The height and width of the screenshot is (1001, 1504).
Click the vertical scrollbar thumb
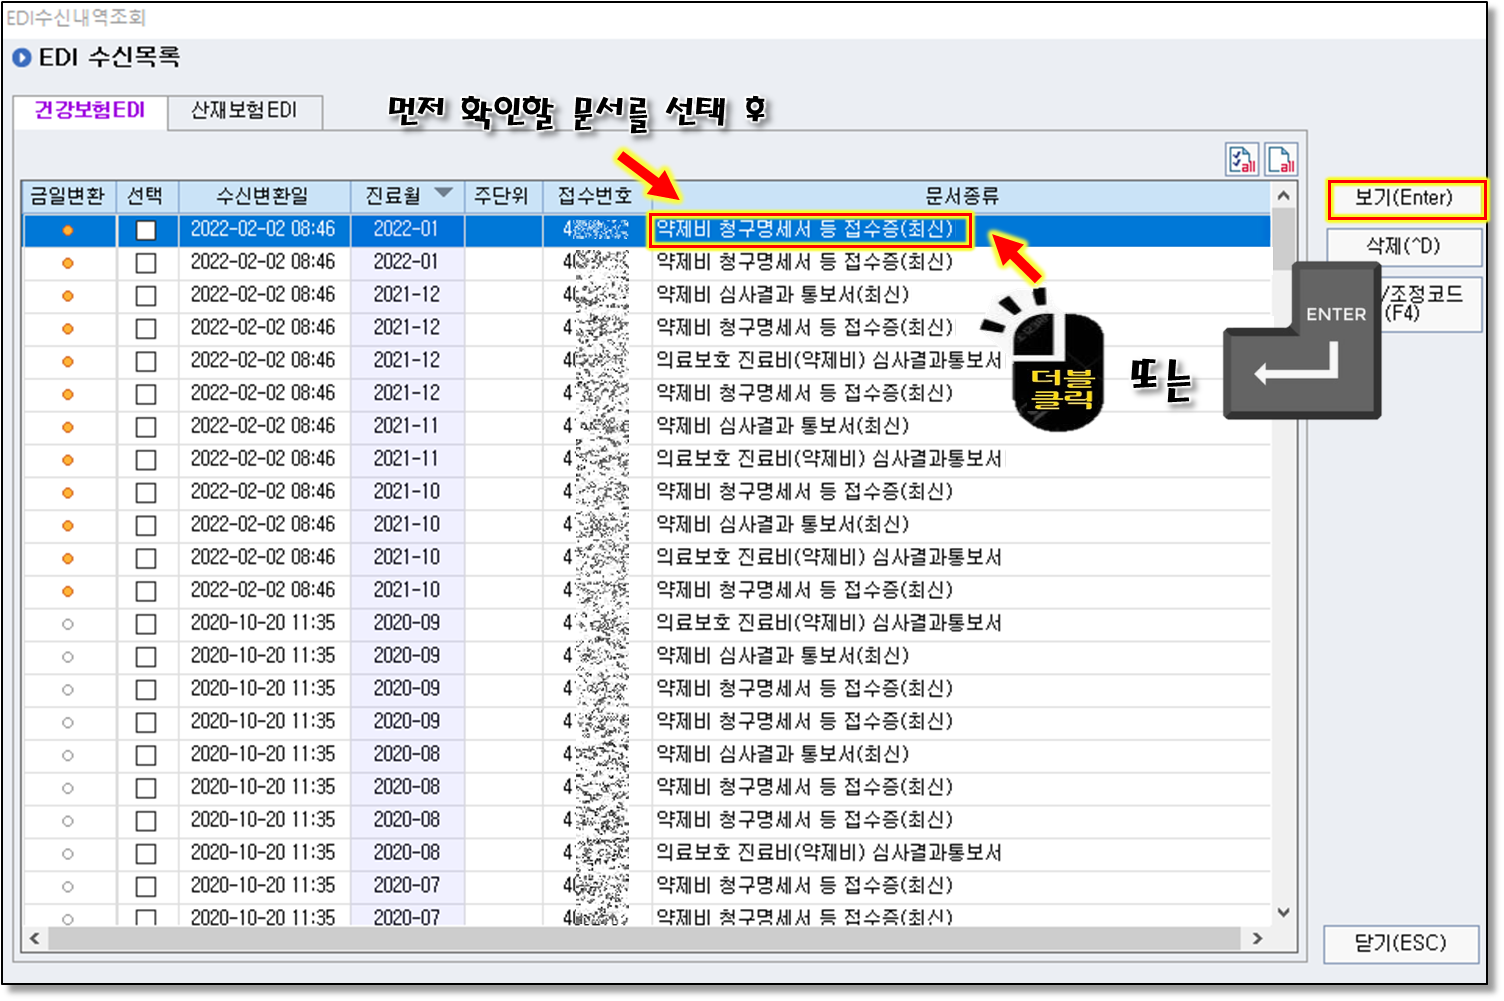[x=1284, y=238]
